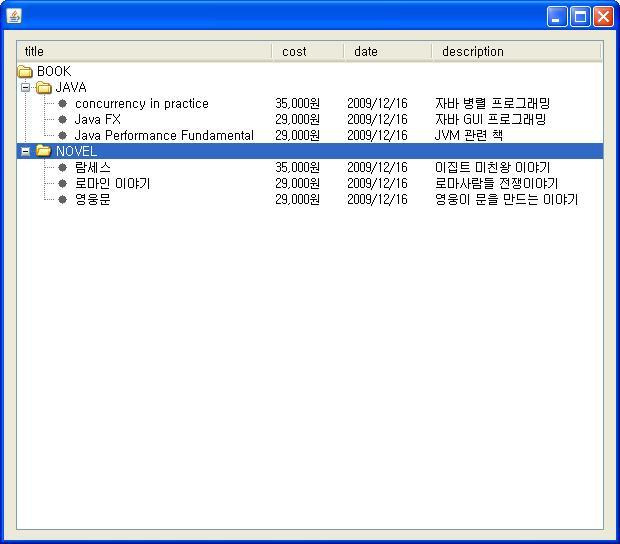This screenshot has width=620, height=544.
Task: Click the NOVEL folder icon
Action: tap(43, 151)
